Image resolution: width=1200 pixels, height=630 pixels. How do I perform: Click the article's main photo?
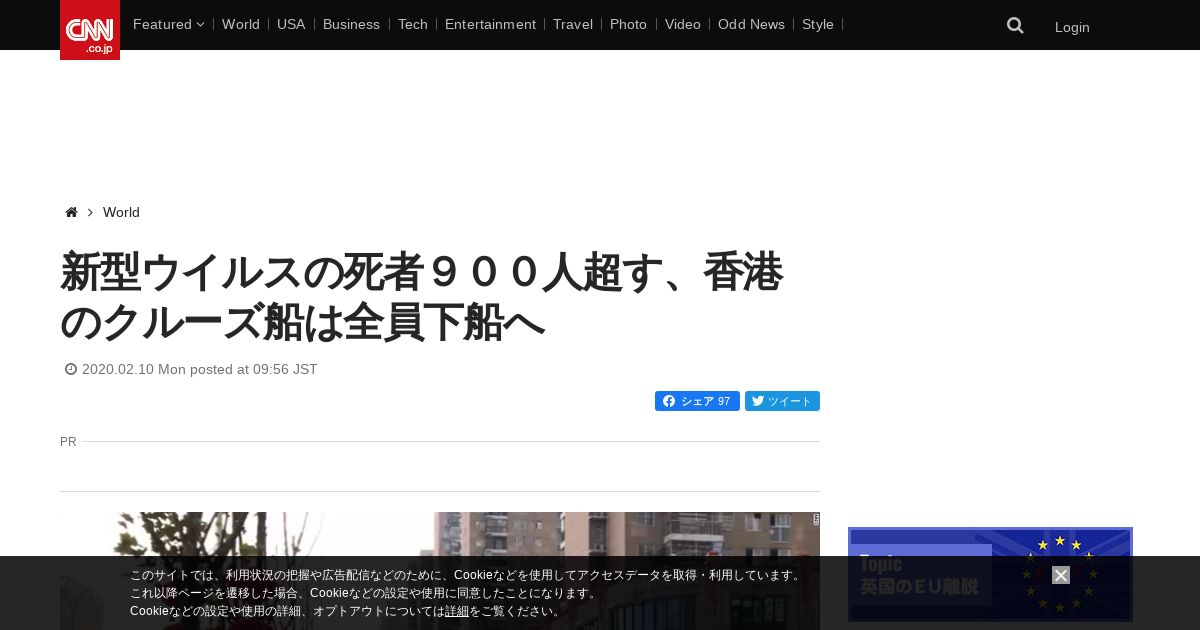pos(440,571)
